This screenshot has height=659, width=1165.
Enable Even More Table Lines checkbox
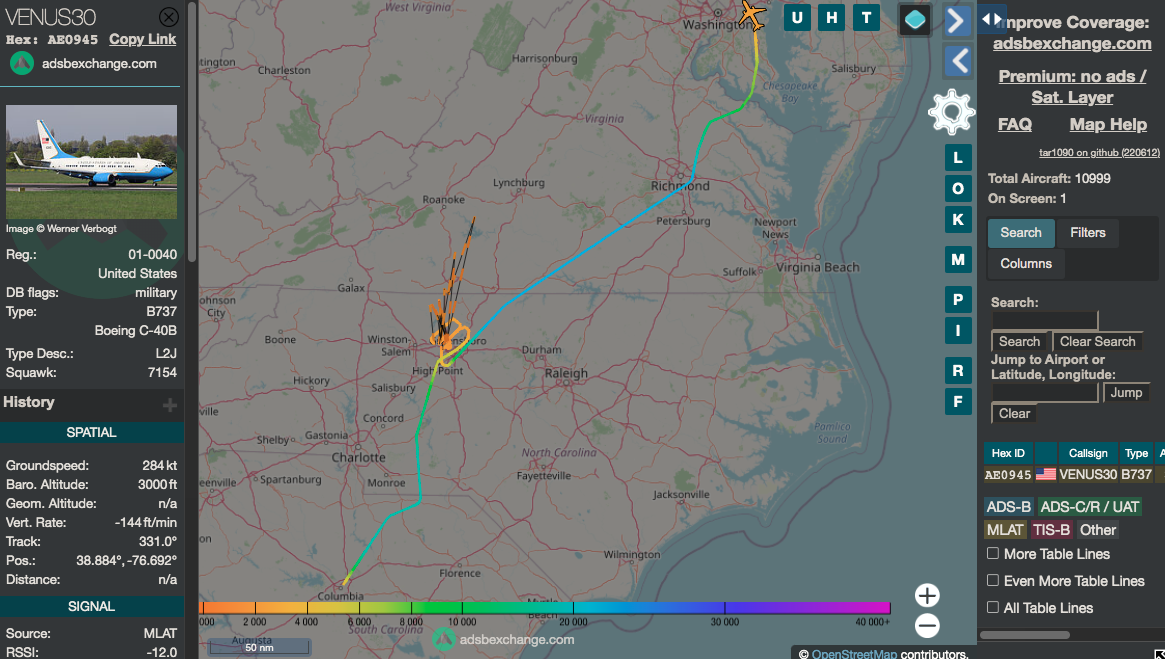tap(993, 580)
